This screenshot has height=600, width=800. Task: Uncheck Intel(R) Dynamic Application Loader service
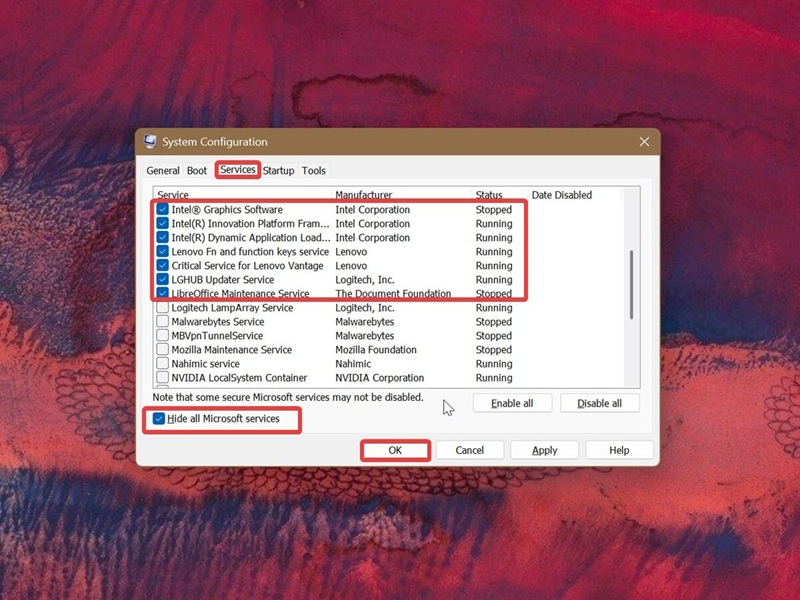[x=162, y=237]
